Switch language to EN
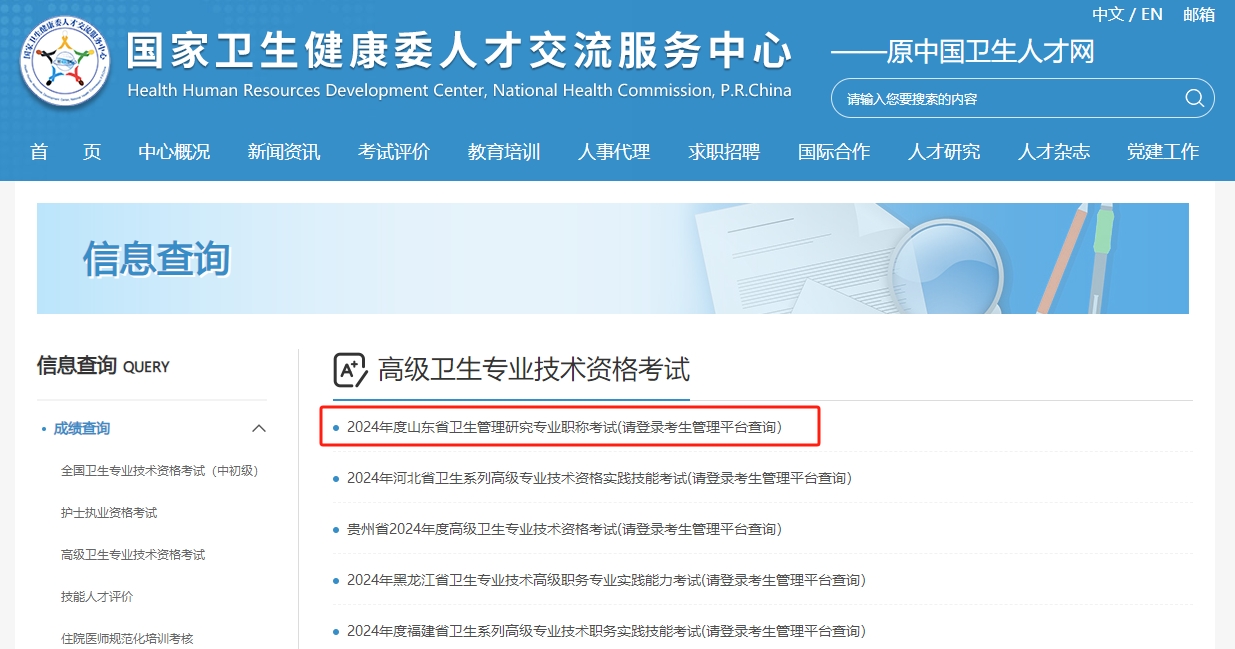 pos(1151,14)
